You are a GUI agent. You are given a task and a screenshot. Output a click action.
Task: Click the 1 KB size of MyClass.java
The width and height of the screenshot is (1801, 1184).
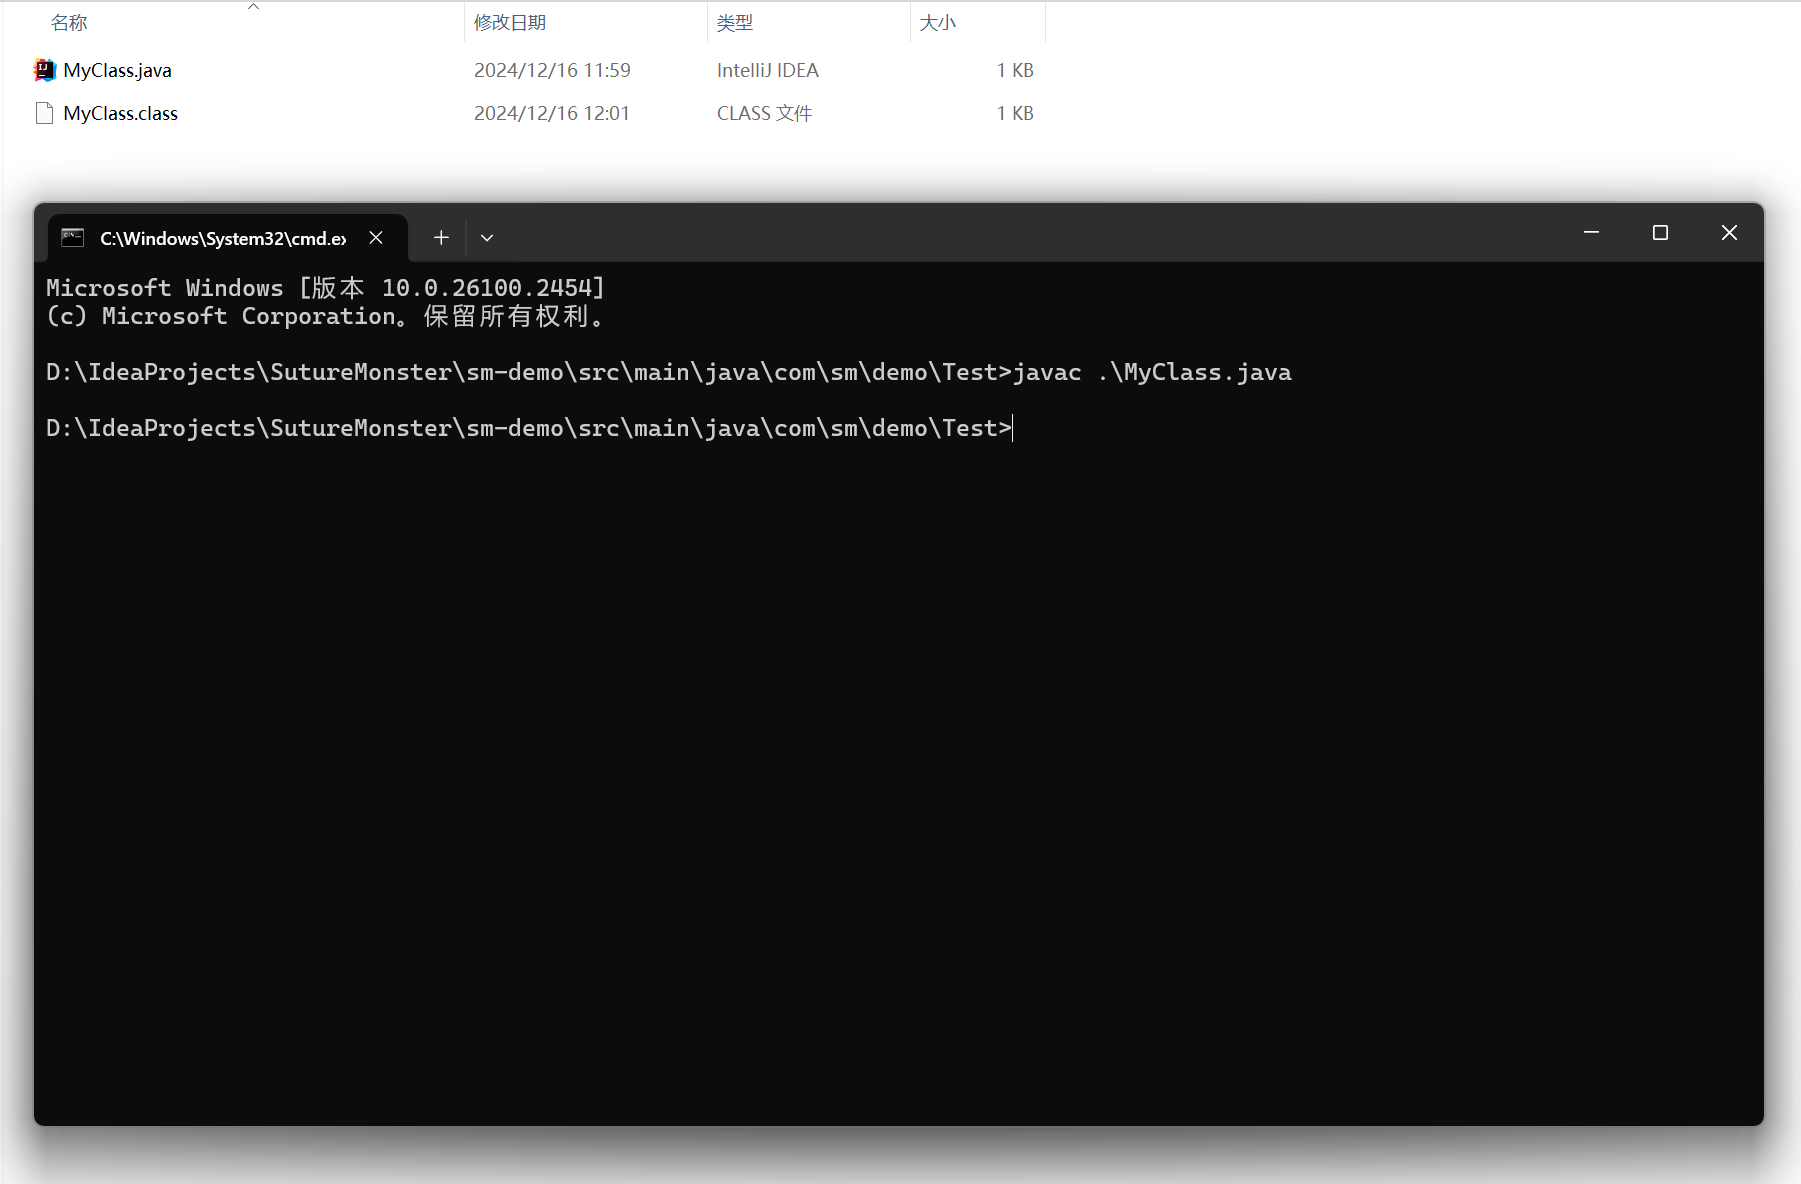(1015, 70)
